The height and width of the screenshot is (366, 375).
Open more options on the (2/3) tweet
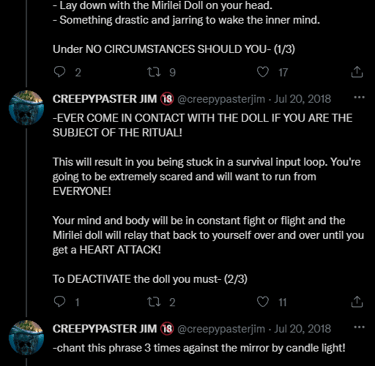(359, 98)
